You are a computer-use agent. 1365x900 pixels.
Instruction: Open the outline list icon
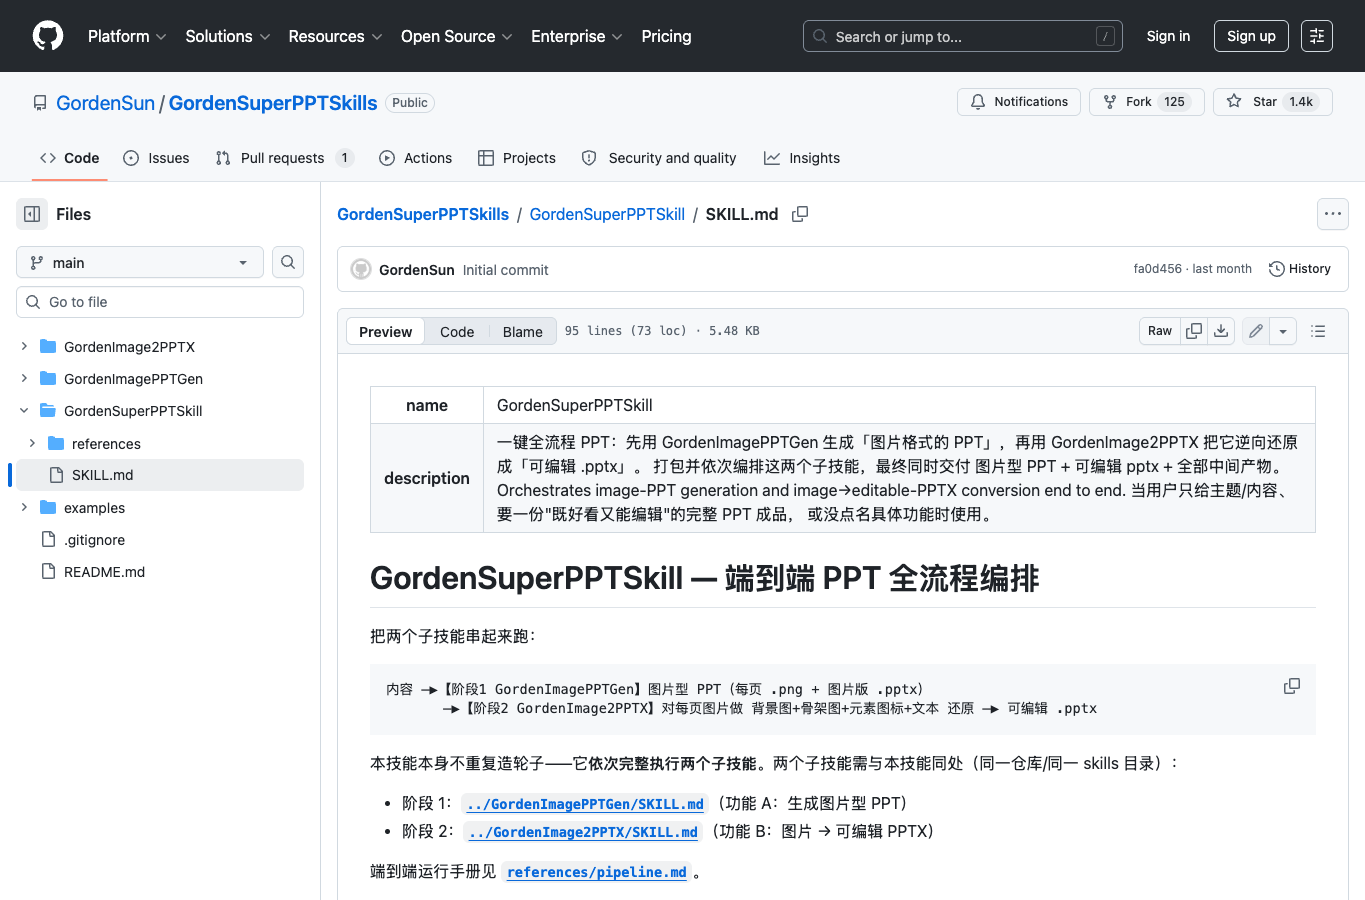click(1318, 331)
